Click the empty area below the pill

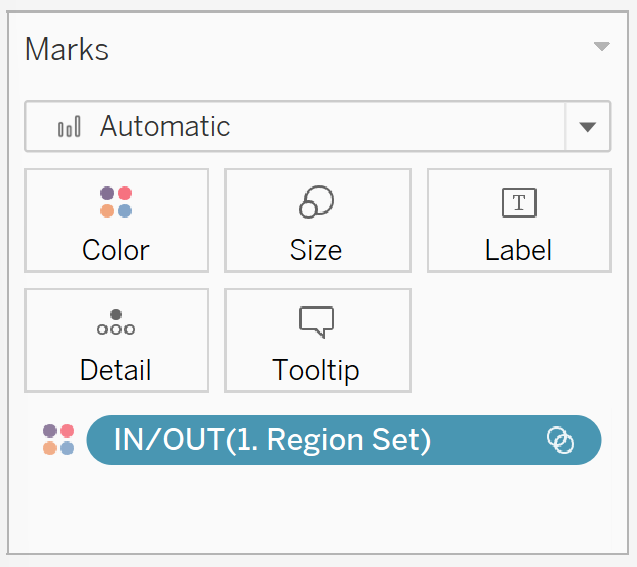coord(317,508)
